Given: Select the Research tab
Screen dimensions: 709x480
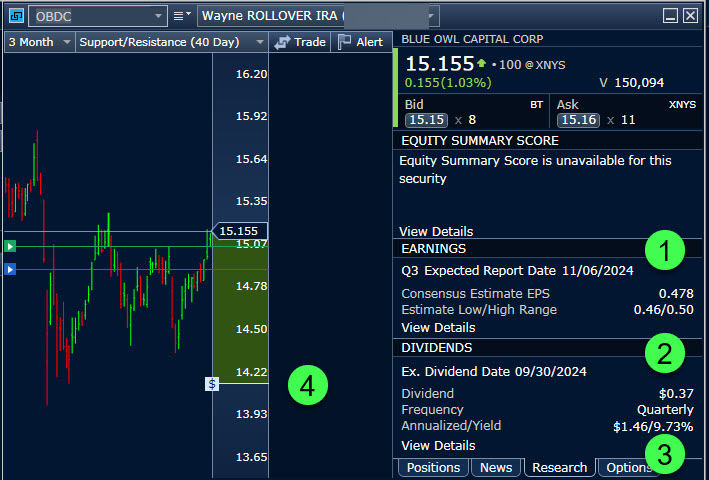Looking at the screenshot, I should (559, 468).
